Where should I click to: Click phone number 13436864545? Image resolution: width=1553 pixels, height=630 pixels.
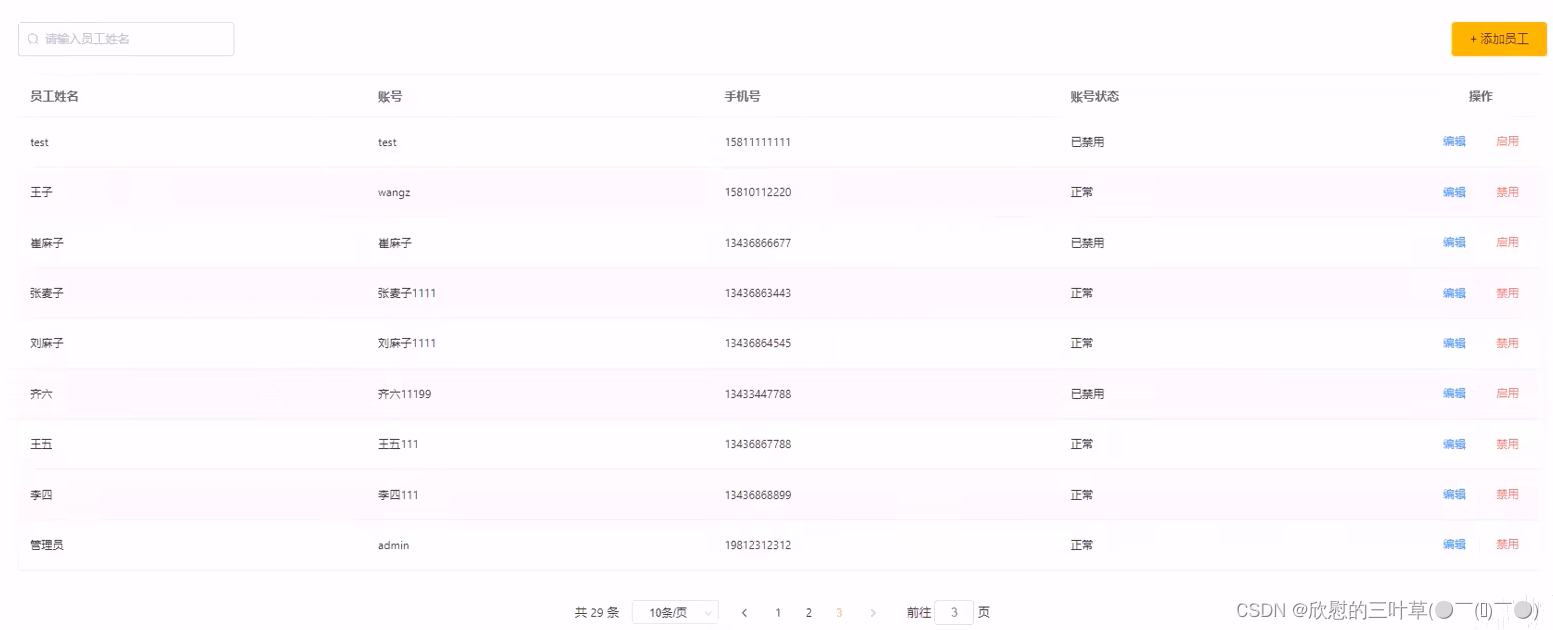(758, 343)
